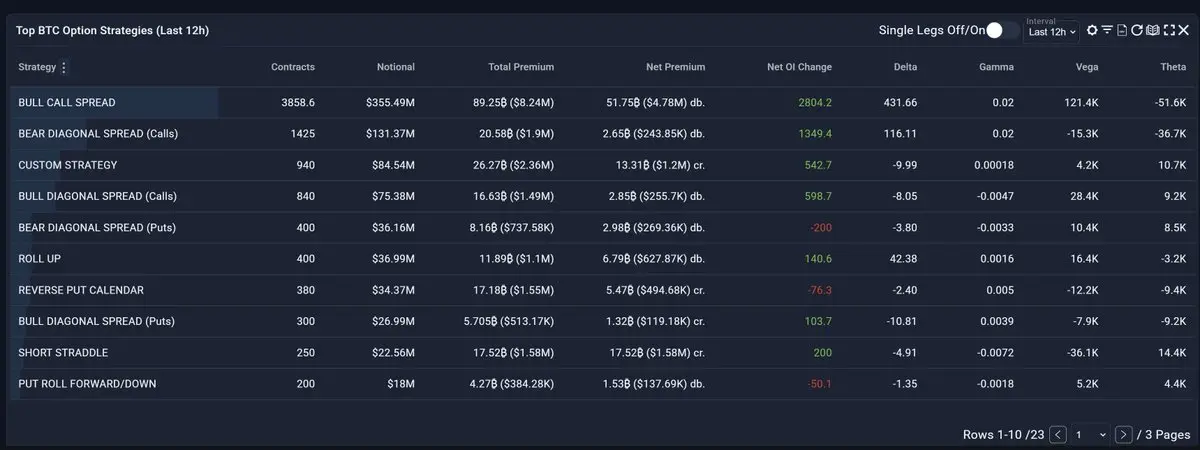Screen dimensions: 1200x450
Task: Go to the next page of rows
Action: (1124, 435)
